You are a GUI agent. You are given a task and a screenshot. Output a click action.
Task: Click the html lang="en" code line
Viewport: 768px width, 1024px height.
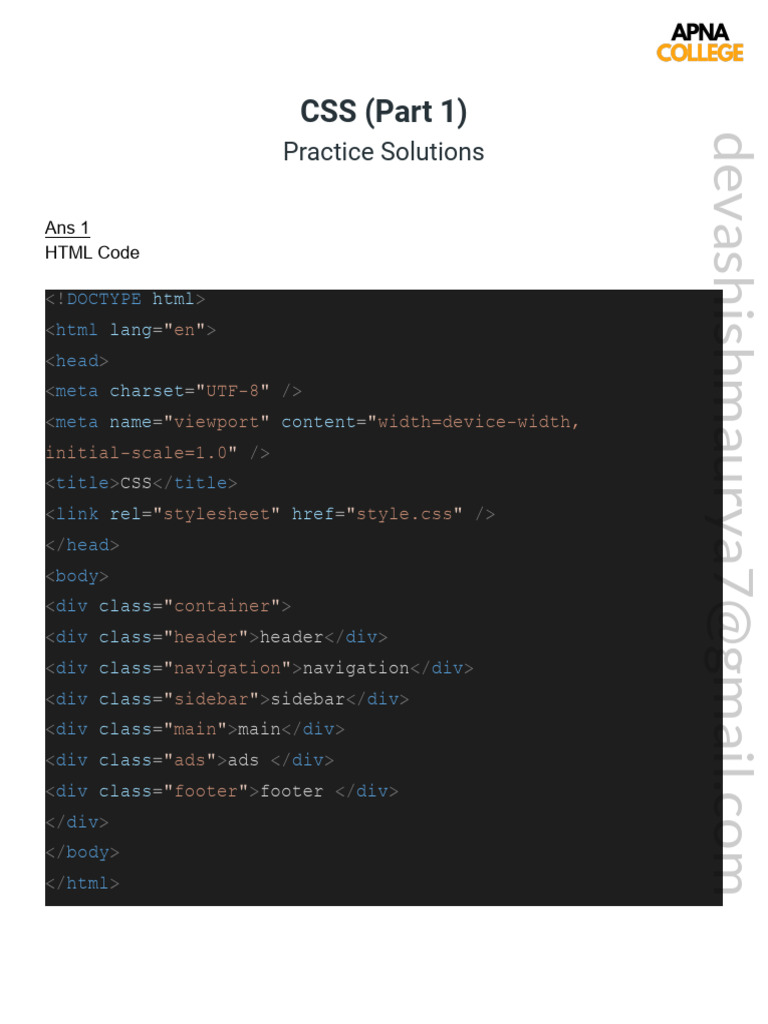pos(131,330)
